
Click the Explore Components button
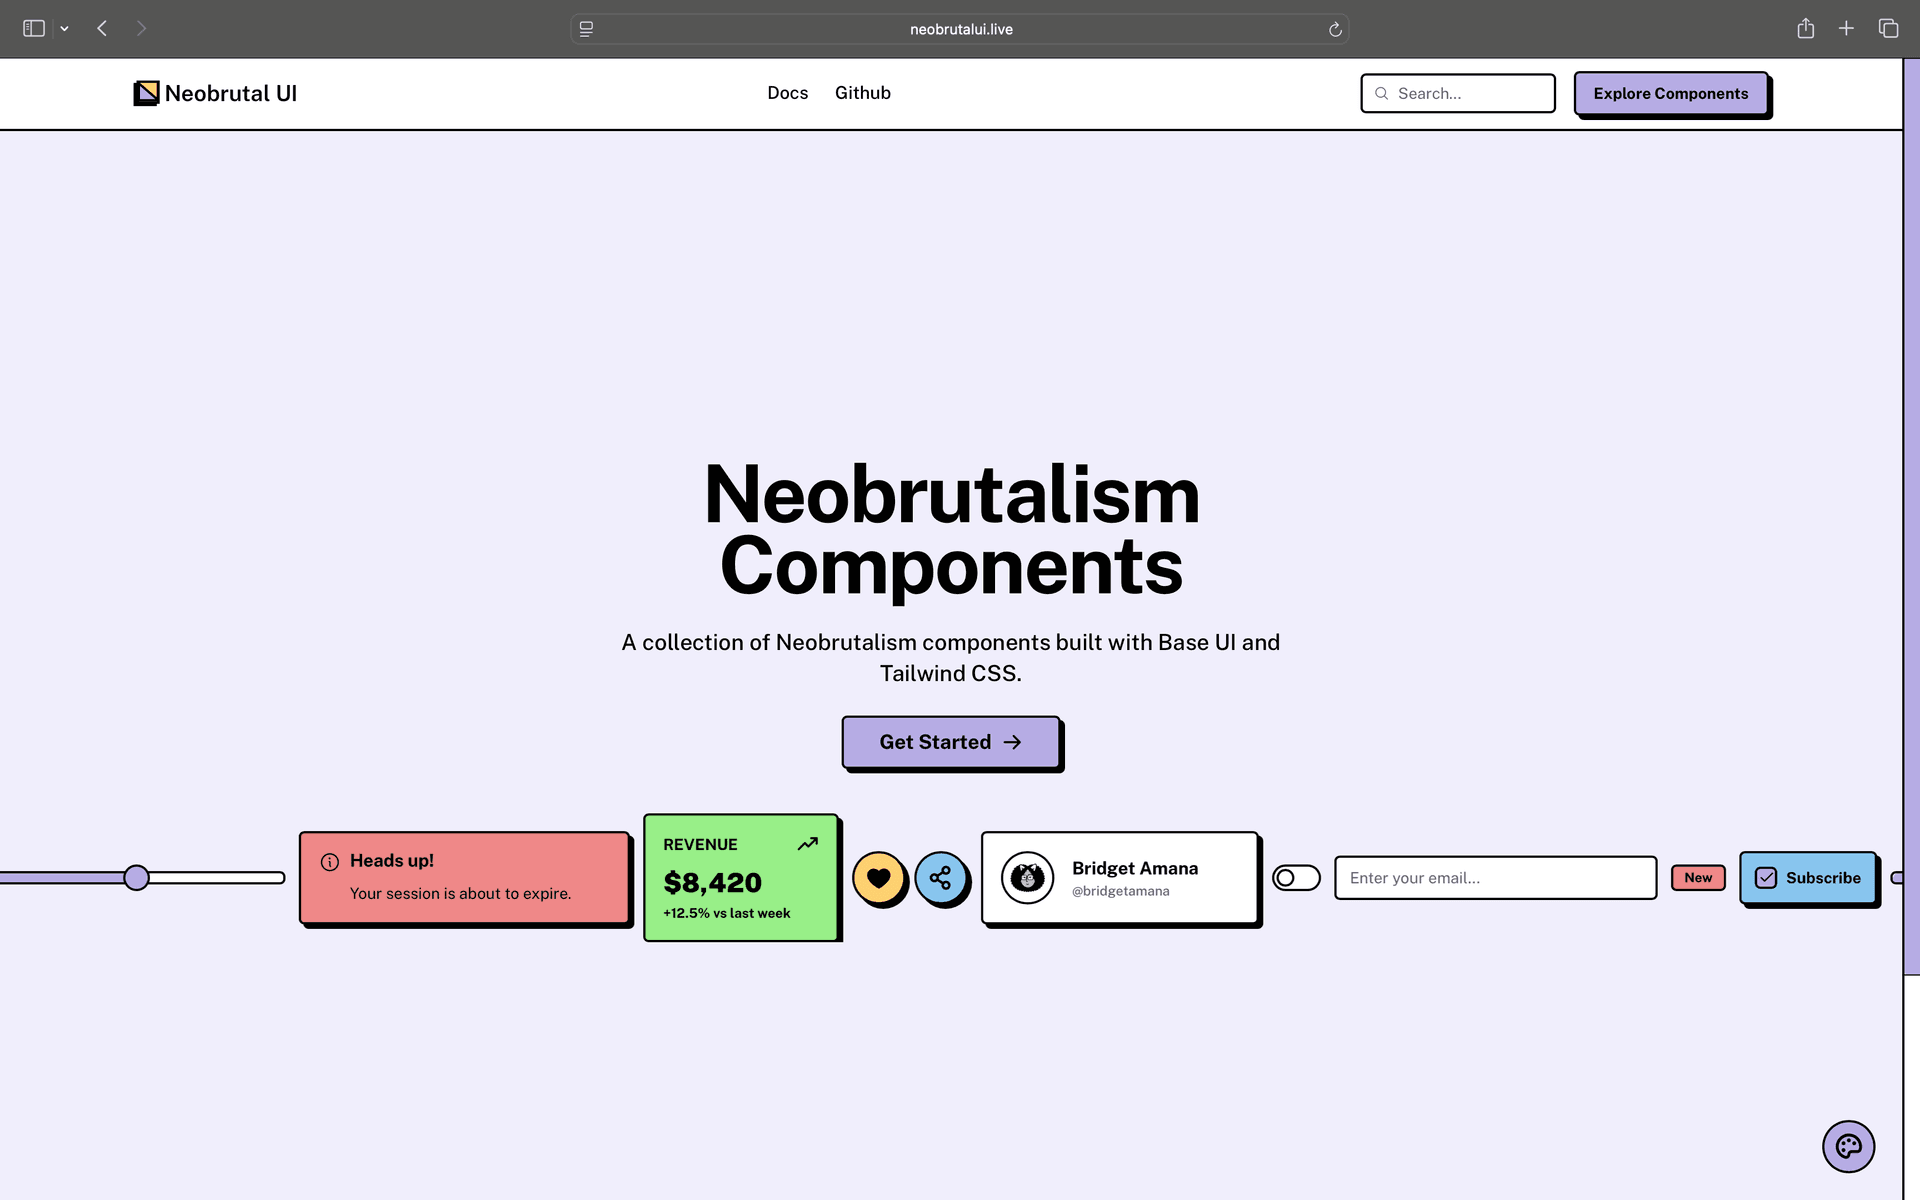pyautogui.click(x=1670, y=93)
